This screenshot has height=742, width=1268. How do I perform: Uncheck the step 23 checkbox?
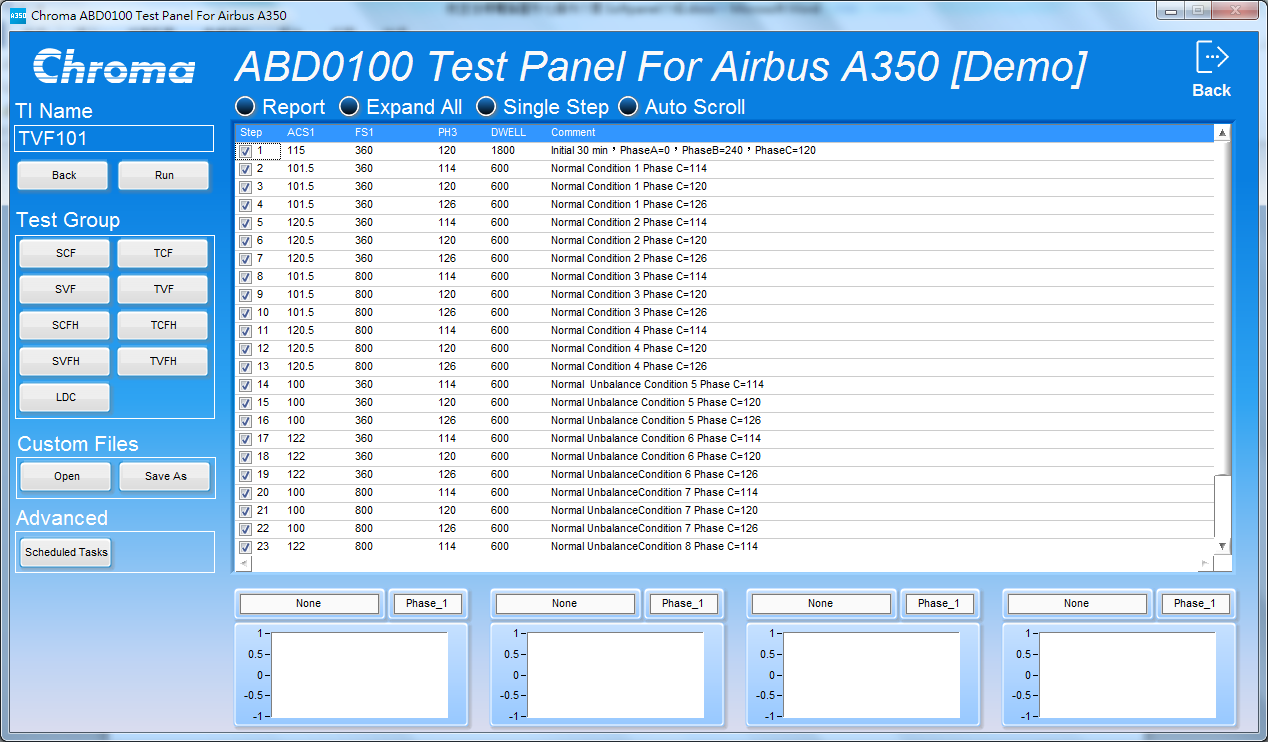(245, 547)
